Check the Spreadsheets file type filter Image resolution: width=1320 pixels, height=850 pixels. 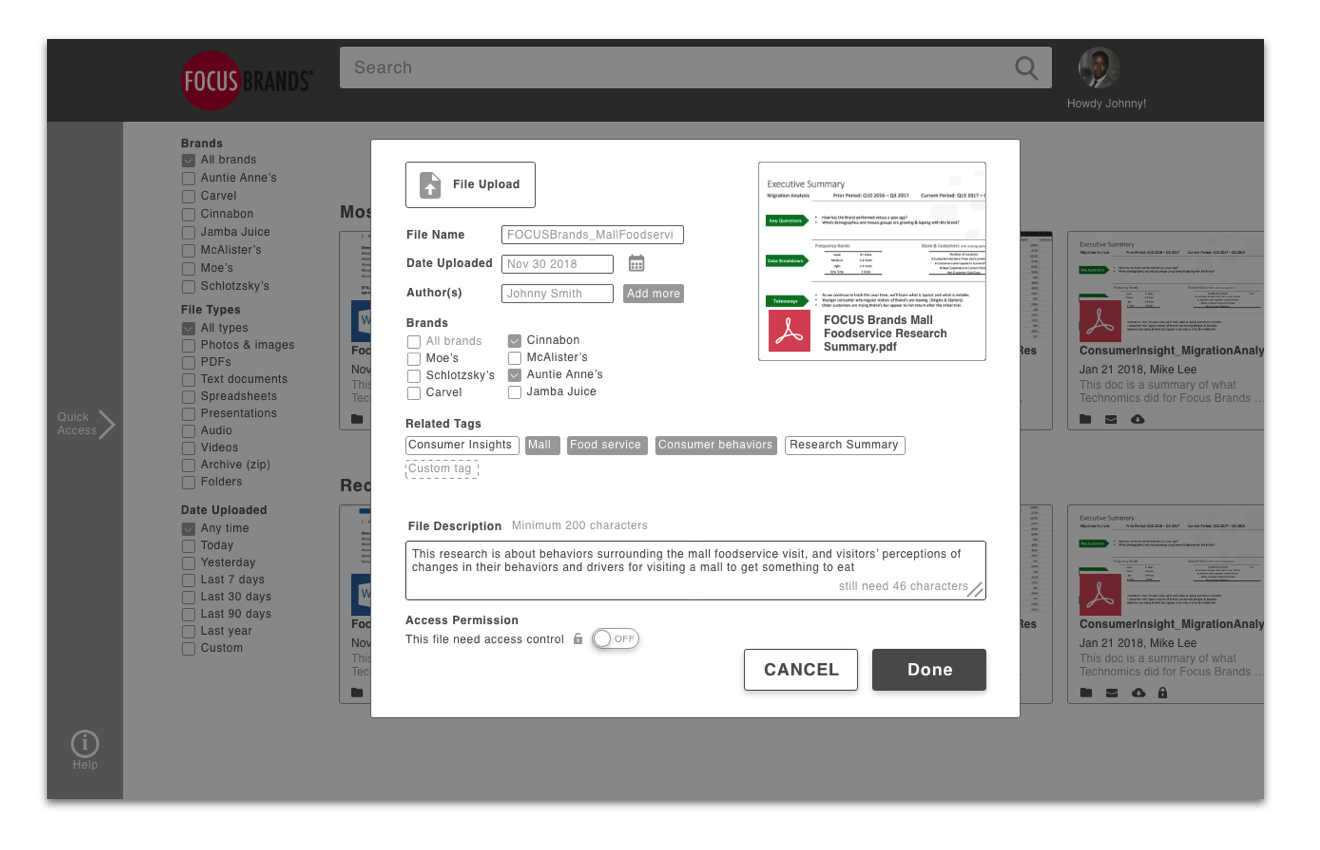[188, 396]
